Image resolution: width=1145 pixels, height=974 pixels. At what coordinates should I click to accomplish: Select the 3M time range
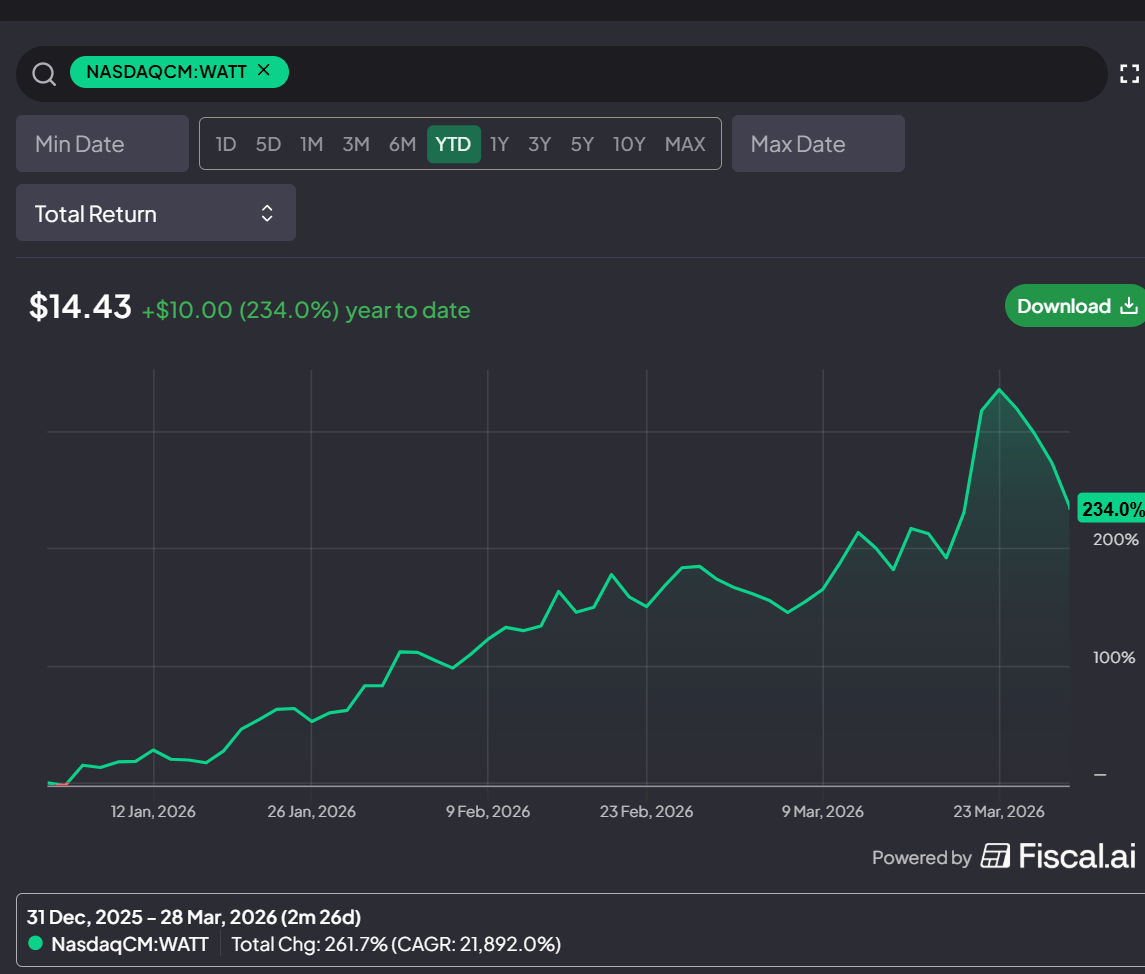pos(356,144)
